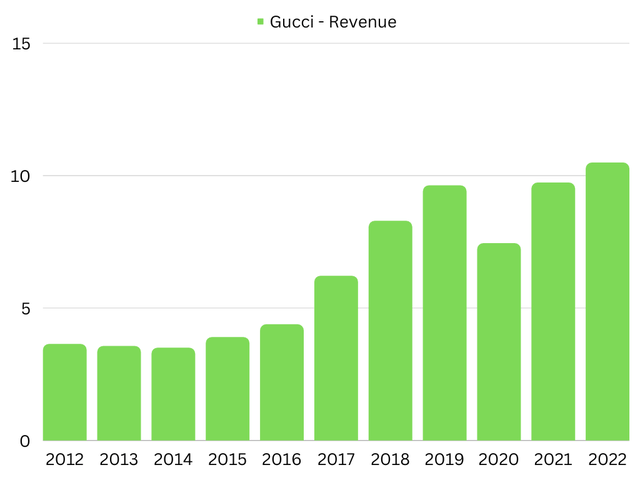Select the 2020 revenue bar
This screenshot has width=640, height=480.
(x=499, y=342)
